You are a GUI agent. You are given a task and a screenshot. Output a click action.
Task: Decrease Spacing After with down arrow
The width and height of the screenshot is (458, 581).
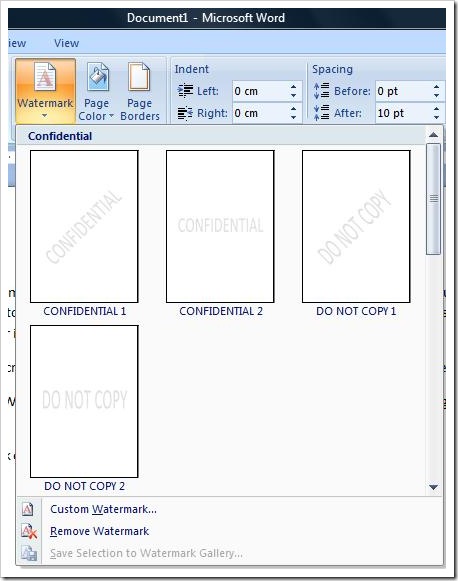(437, 117)
